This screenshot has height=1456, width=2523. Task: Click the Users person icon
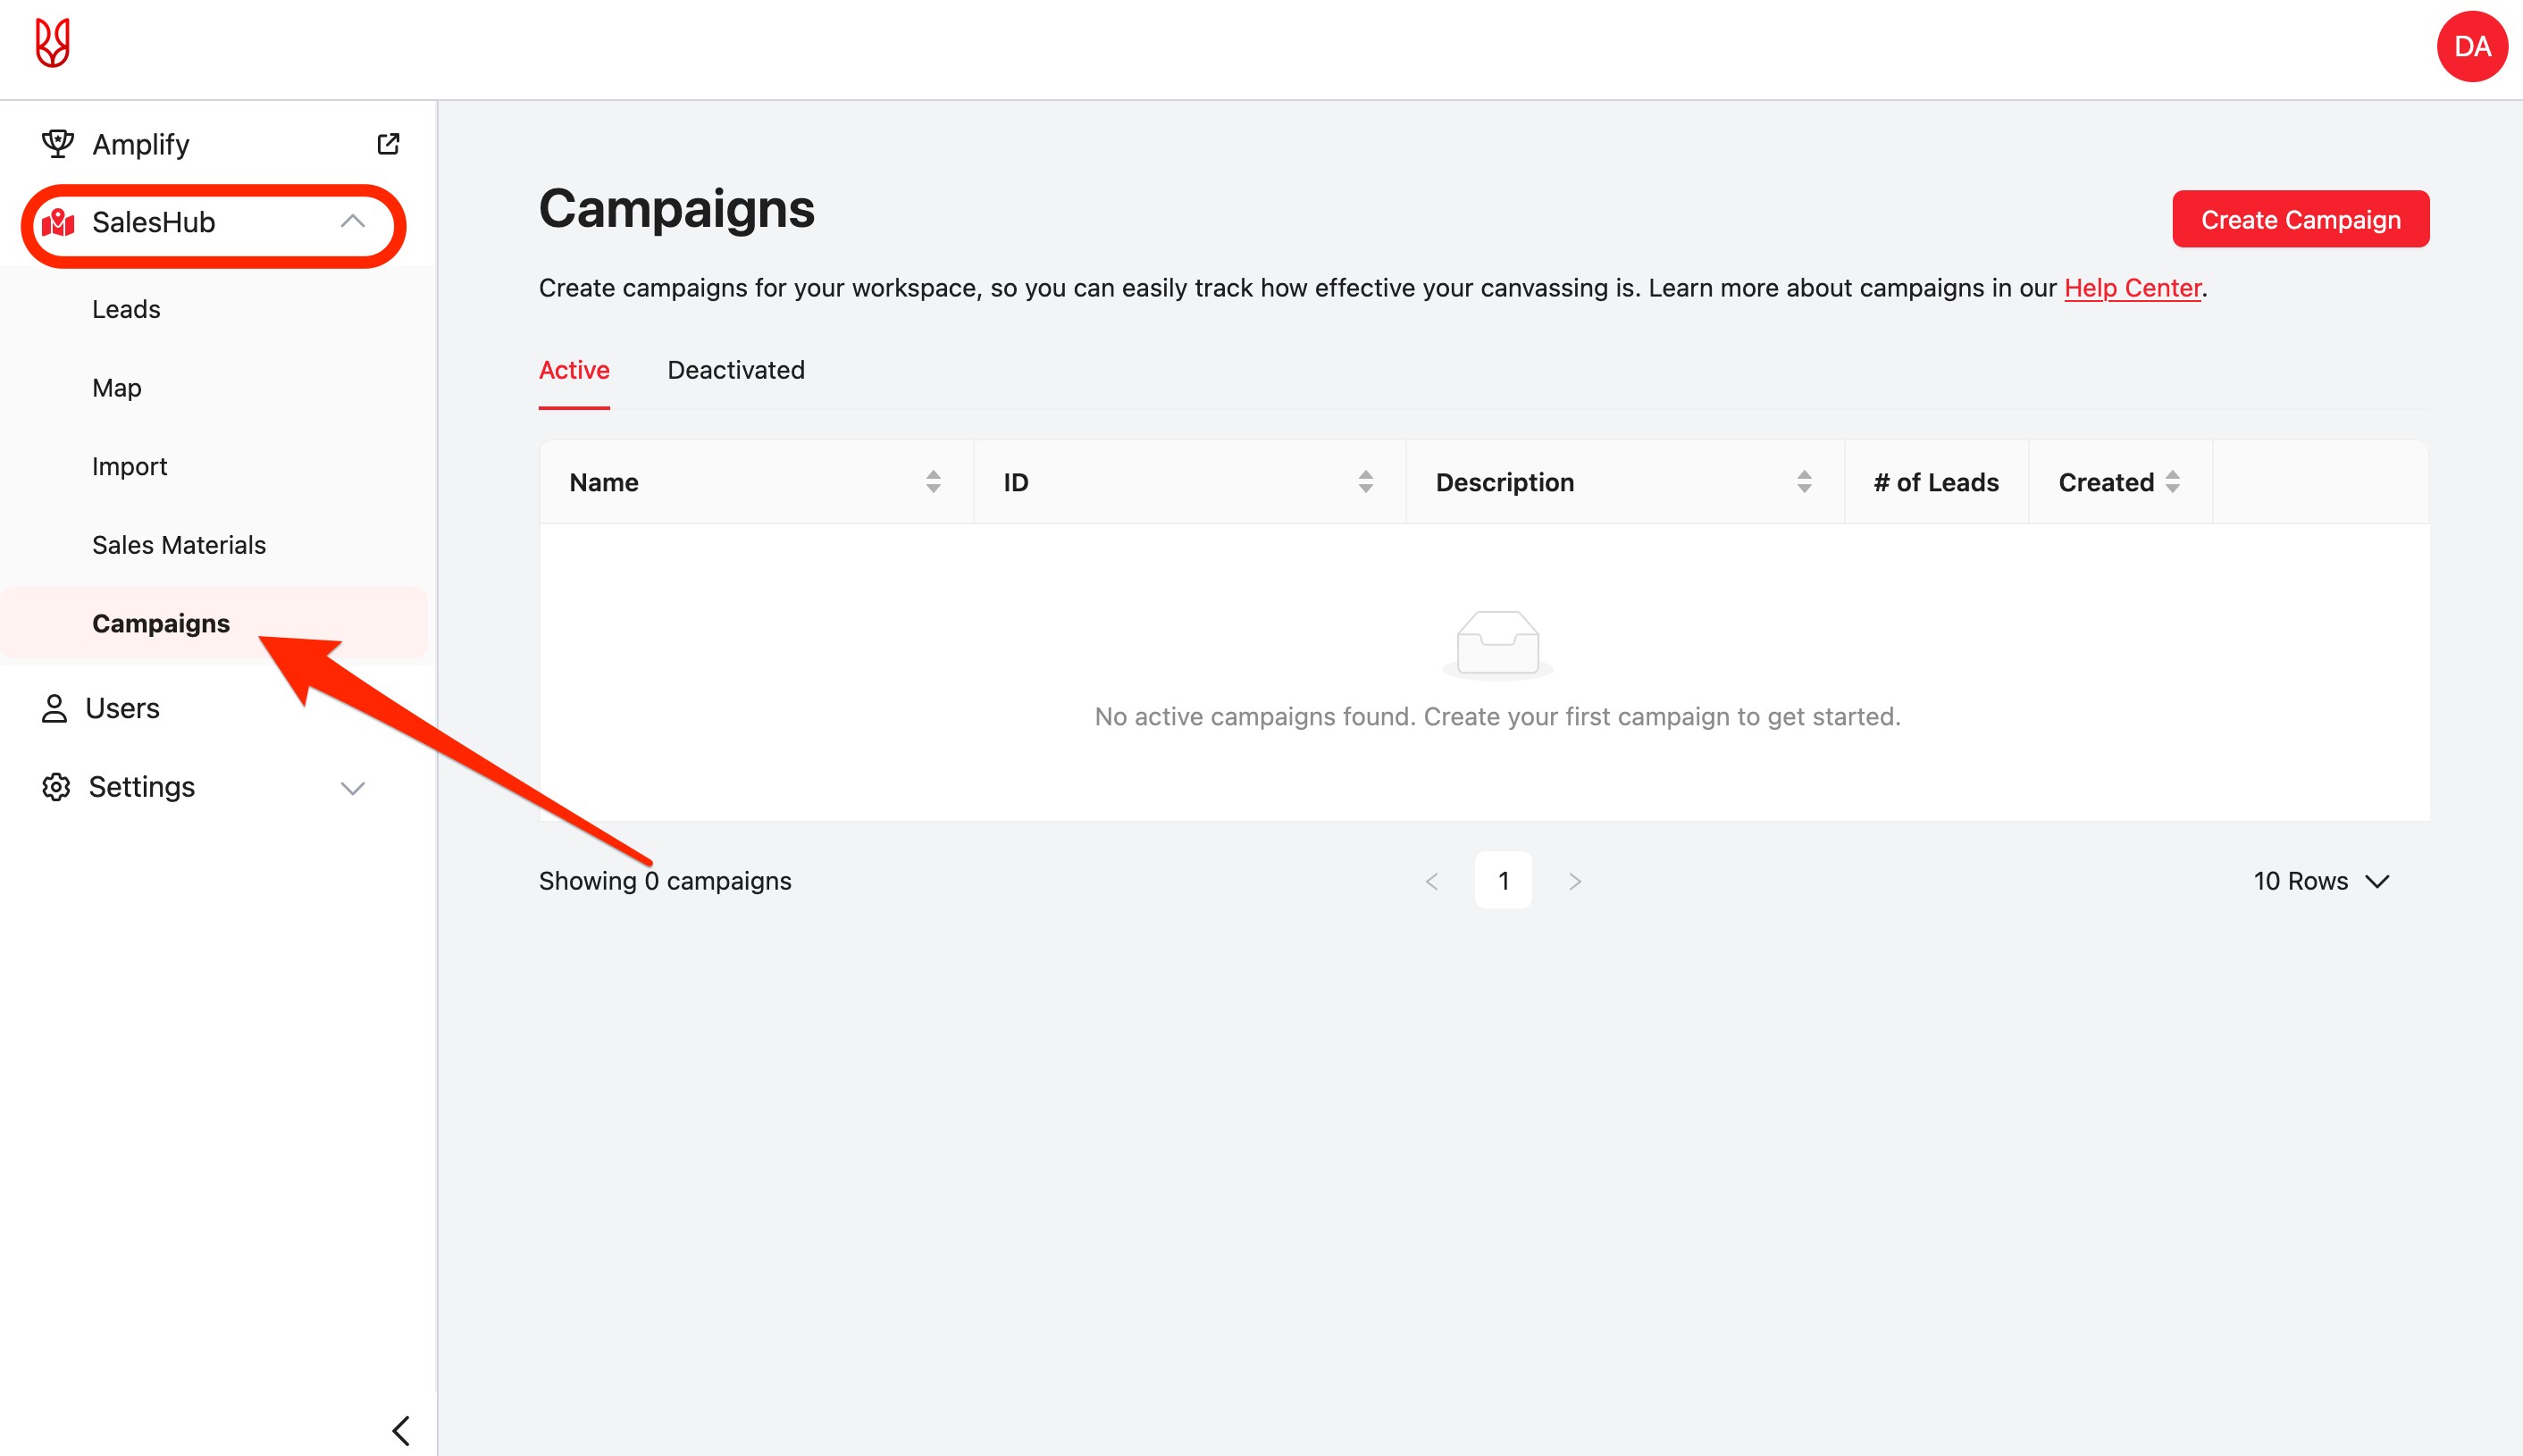pos(54,708)
